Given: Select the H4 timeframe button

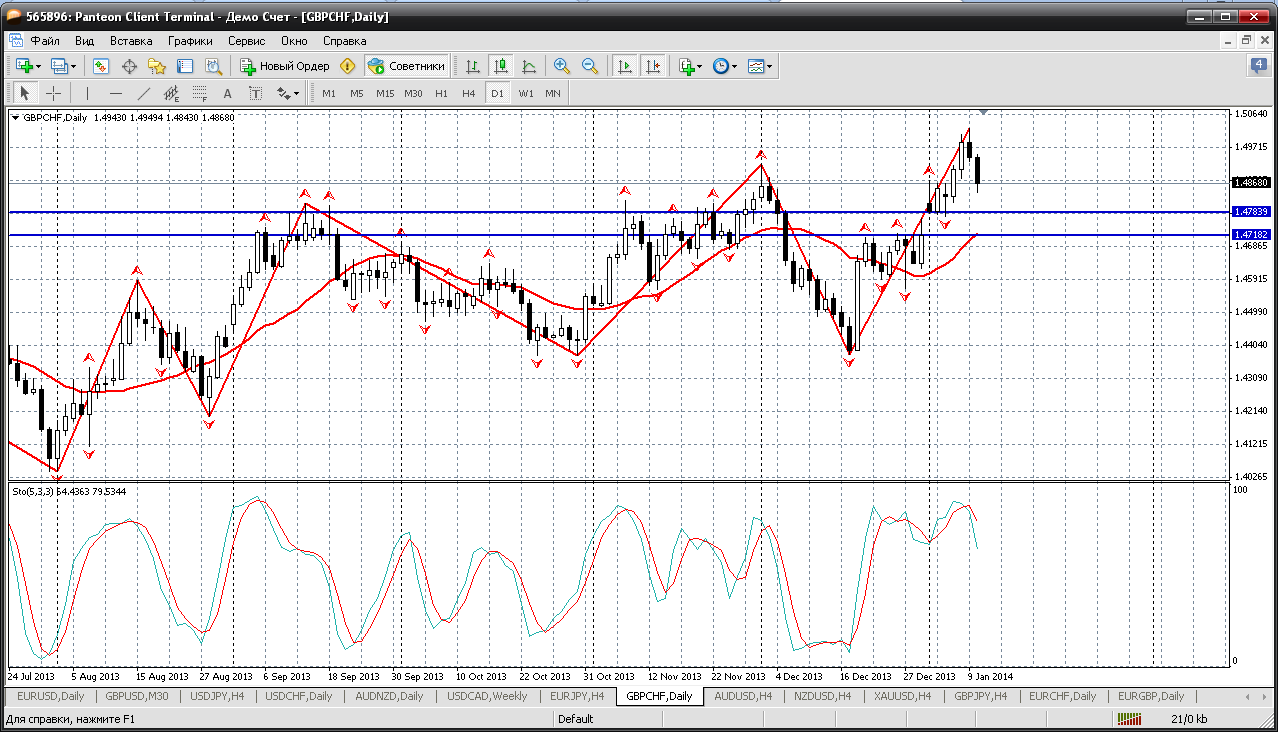Looking at the screenshot, I should click(468, 93).
